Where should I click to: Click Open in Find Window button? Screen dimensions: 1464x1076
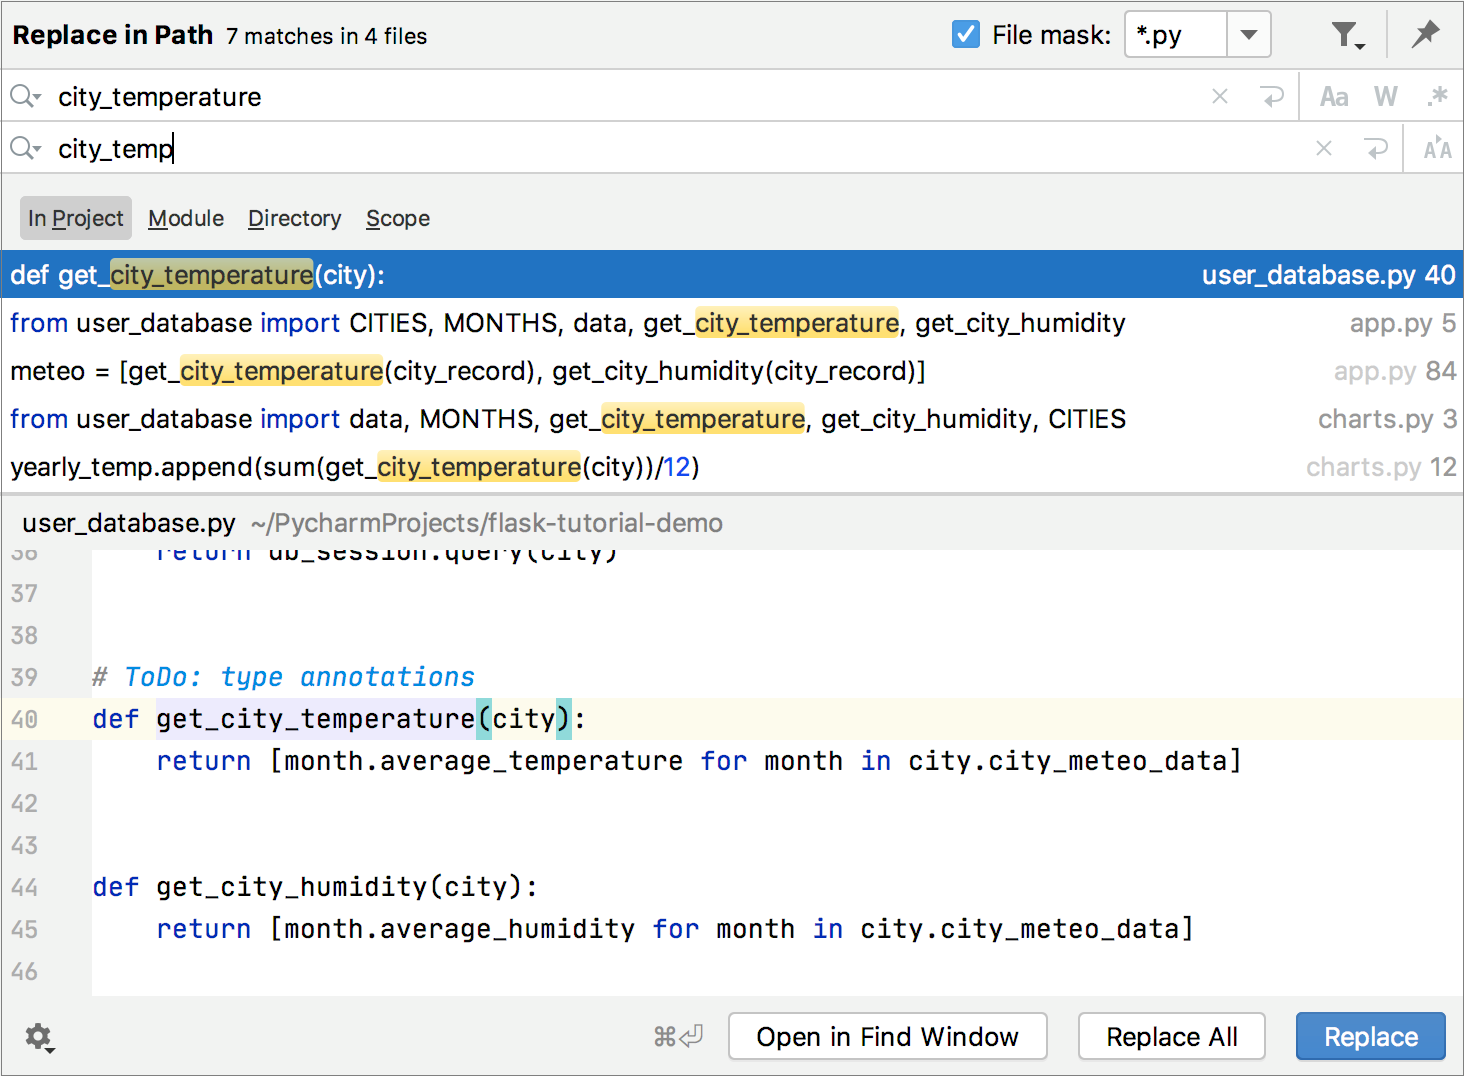point(887,1037)
